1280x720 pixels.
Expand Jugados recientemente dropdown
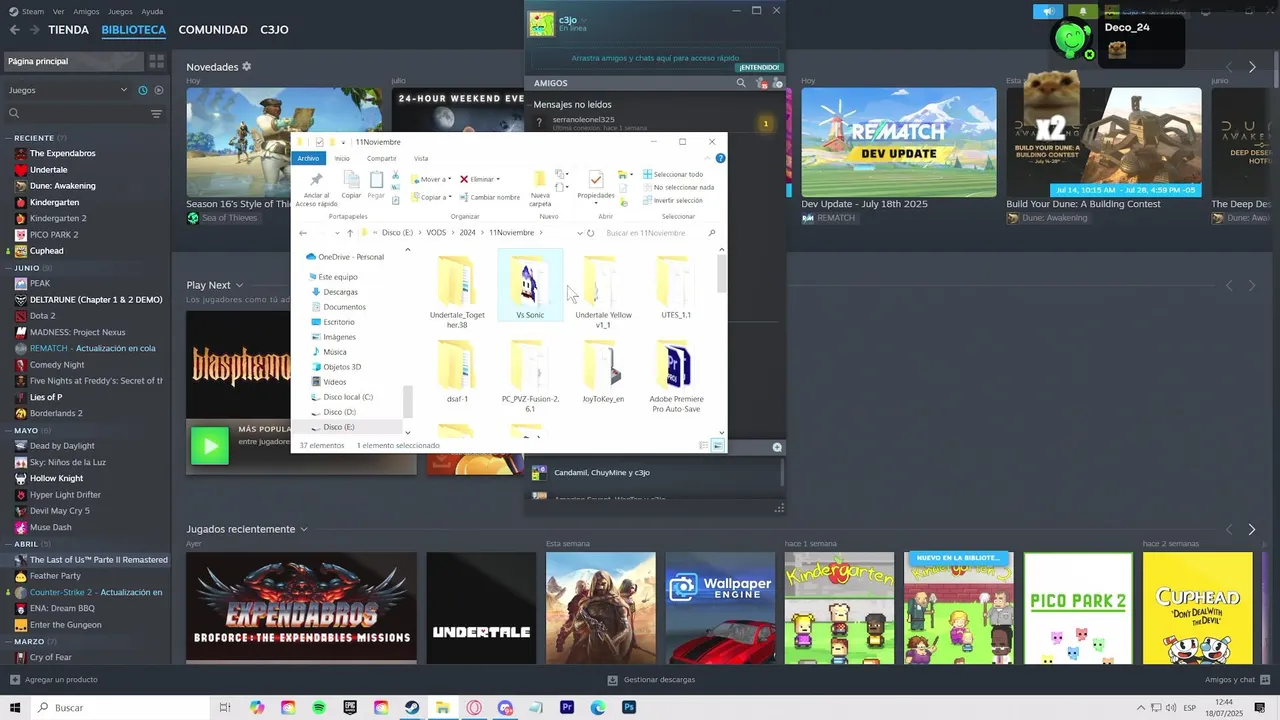[x=304, y=529]
